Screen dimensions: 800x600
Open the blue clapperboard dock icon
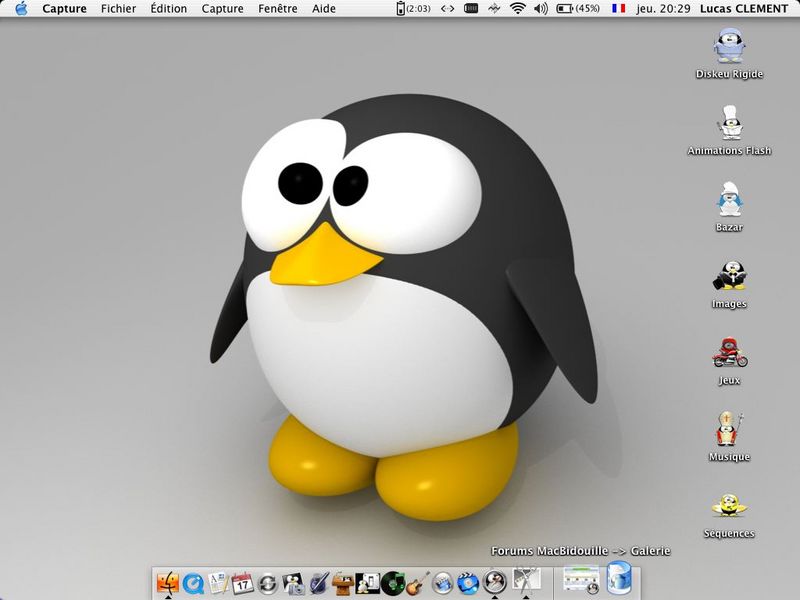coord(468,583)
